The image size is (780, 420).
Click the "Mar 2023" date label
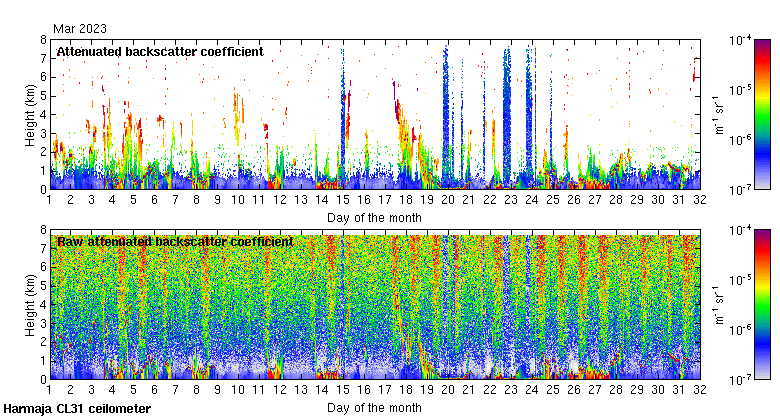pos(80,29)
